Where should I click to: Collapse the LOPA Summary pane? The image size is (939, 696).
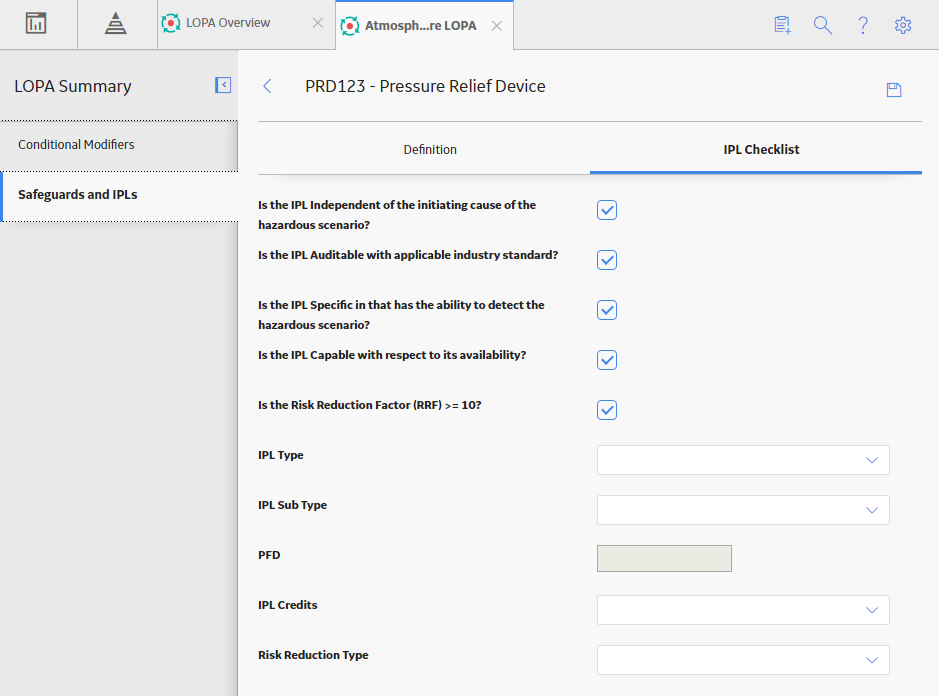click(223, 85)
